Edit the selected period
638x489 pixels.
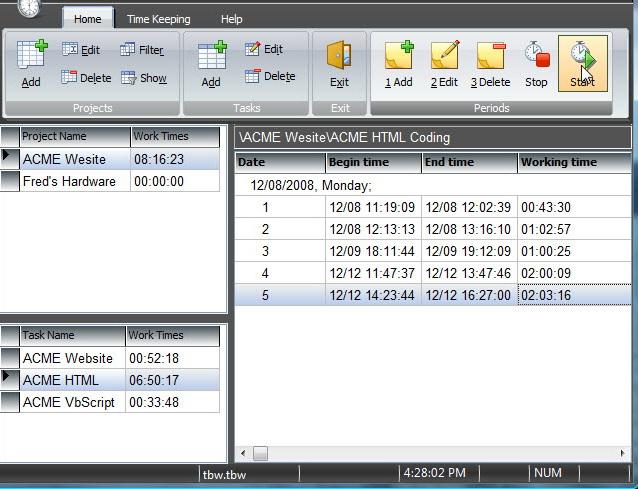(x=444, y=64)
